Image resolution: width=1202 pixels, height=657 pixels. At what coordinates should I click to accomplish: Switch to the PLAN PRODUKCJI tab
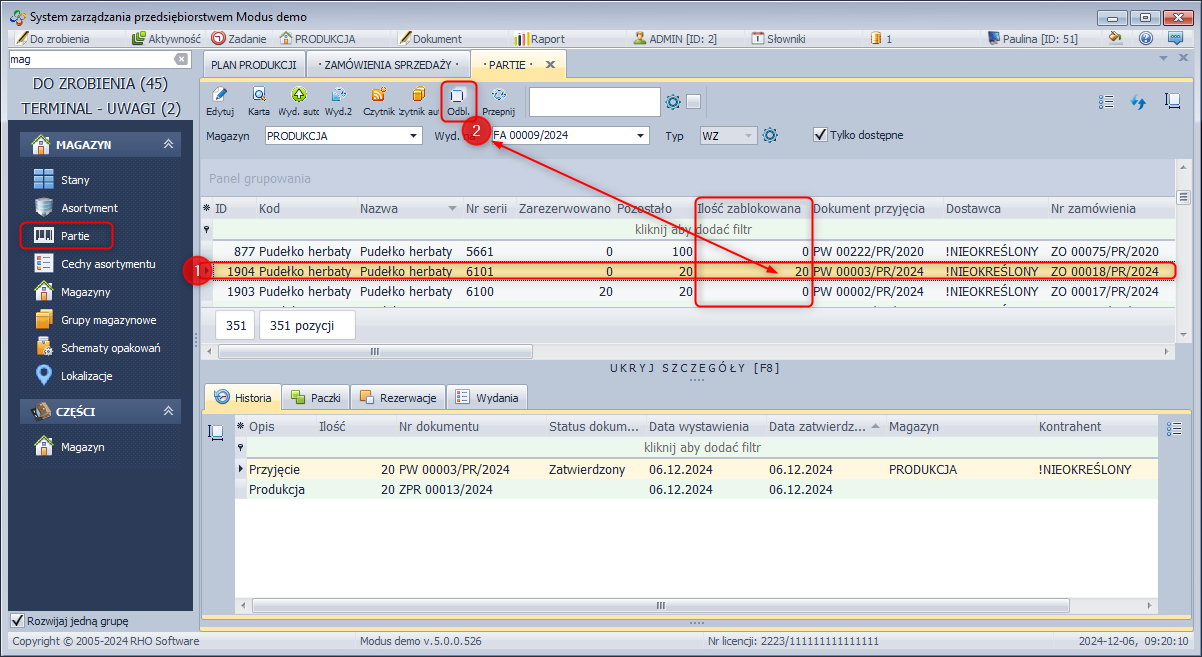coord(254,64)
